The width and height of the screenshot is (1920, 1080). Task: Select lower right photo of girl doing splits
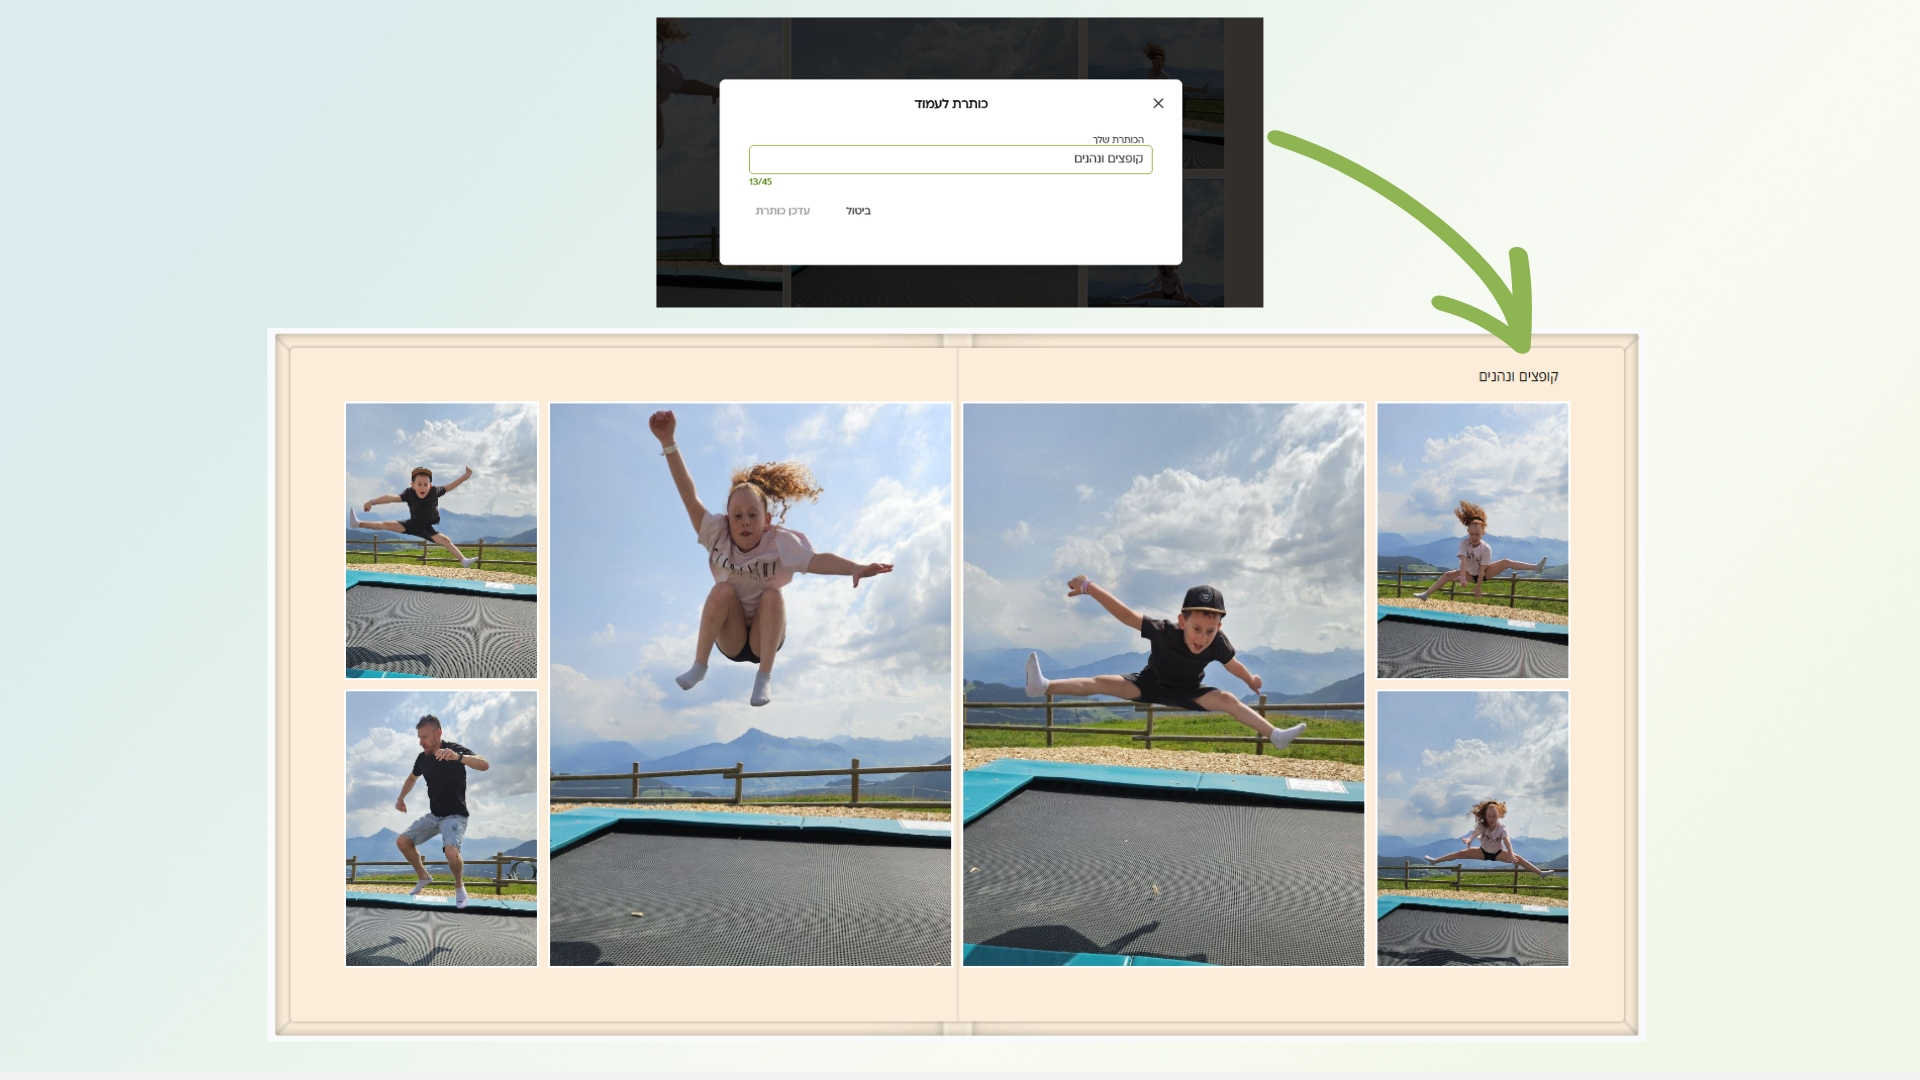[x=1472, y=828]
